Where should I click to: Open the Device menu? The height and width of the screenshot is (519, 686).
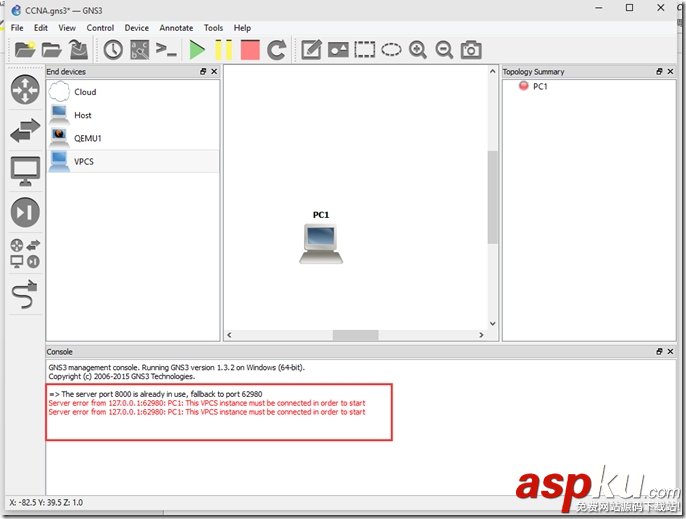[136, 28]
